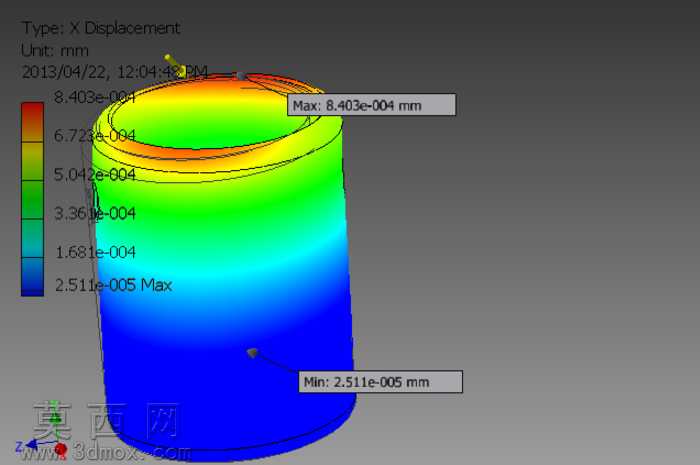Click the red segment of the color bar
The image size is (700, 465).
33,122
